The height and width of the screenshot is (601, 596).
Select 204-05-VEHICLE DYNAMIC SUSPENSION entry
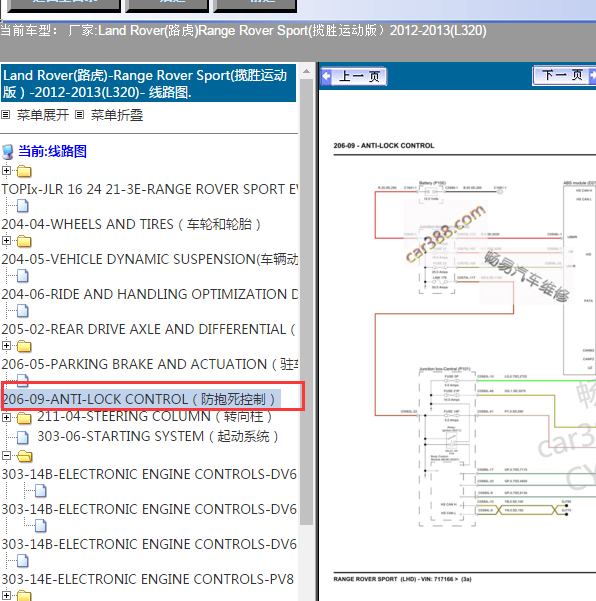coord(149,259)
